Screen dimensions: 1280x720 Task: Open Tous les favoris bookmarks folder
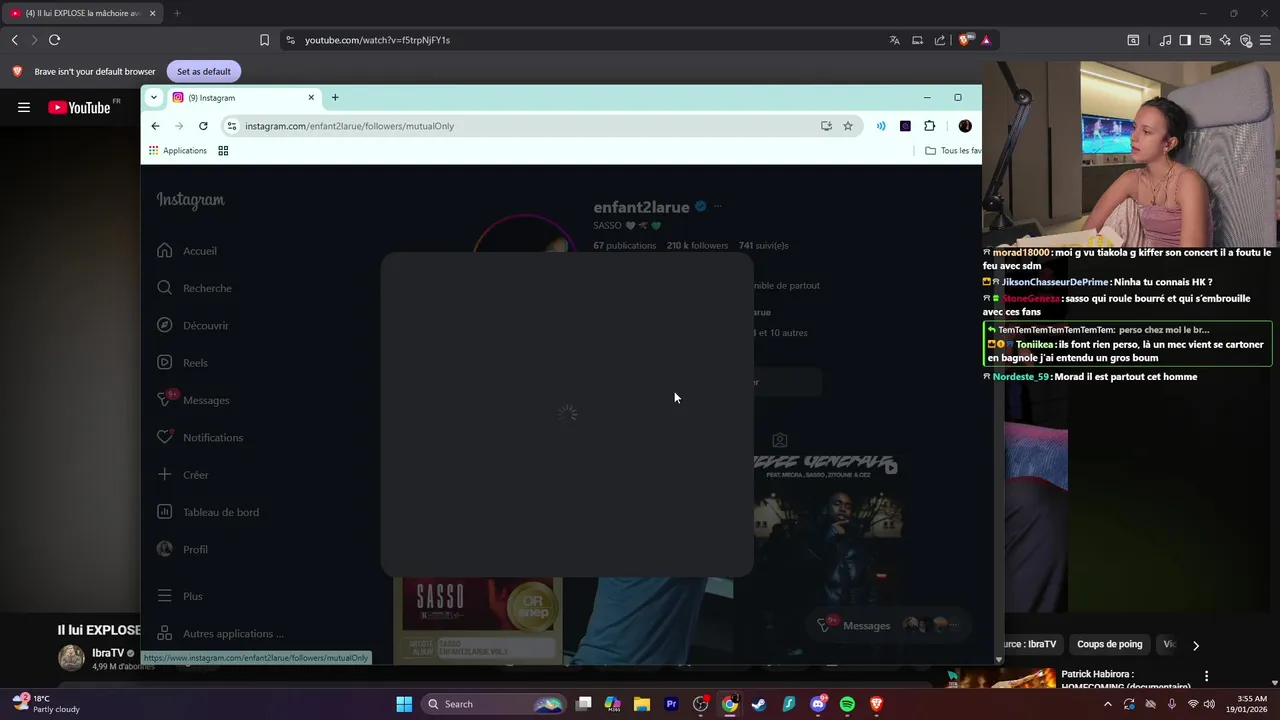pyautogui.click(x=952, y=151)
